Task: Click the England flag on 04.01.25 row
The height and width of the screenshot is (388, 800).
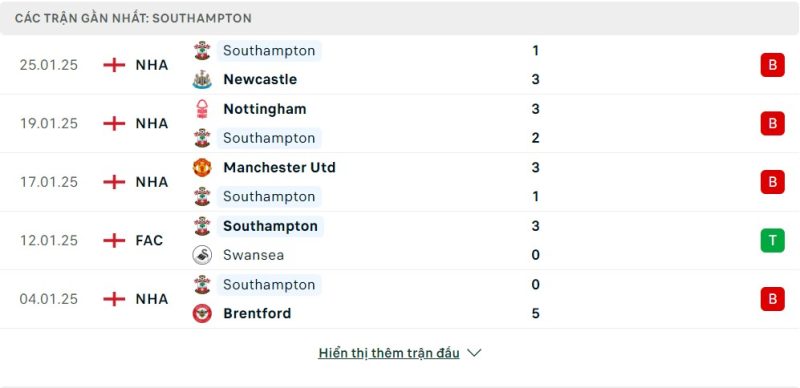Action: 114,299
